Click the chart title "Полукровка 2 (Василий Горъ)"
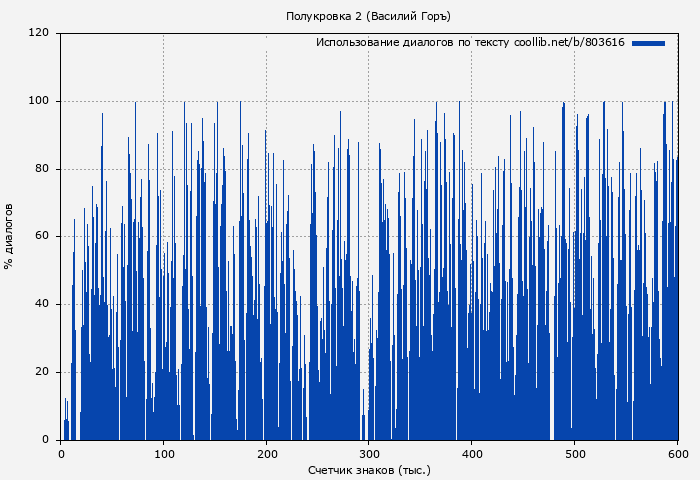 368,16
